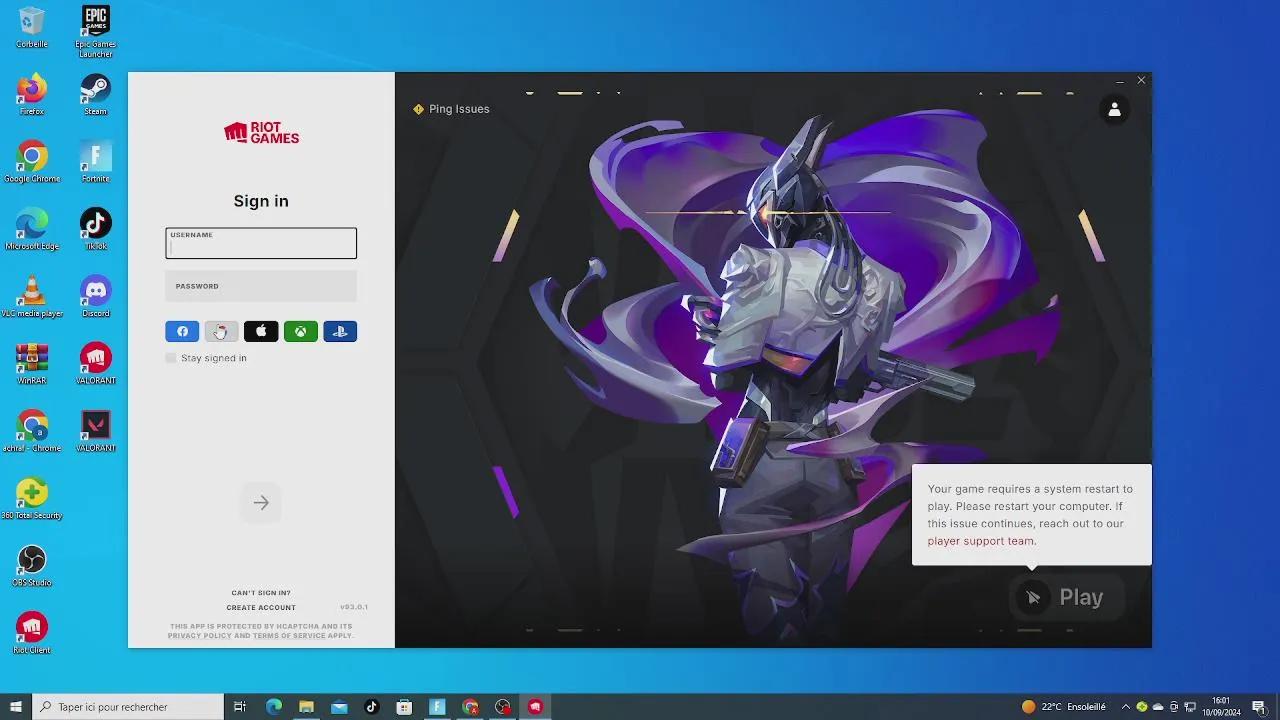Viewport: 1280px width, 720px height.
Task: Select the Corbeille desktop icon
Action: pos(32,28)
